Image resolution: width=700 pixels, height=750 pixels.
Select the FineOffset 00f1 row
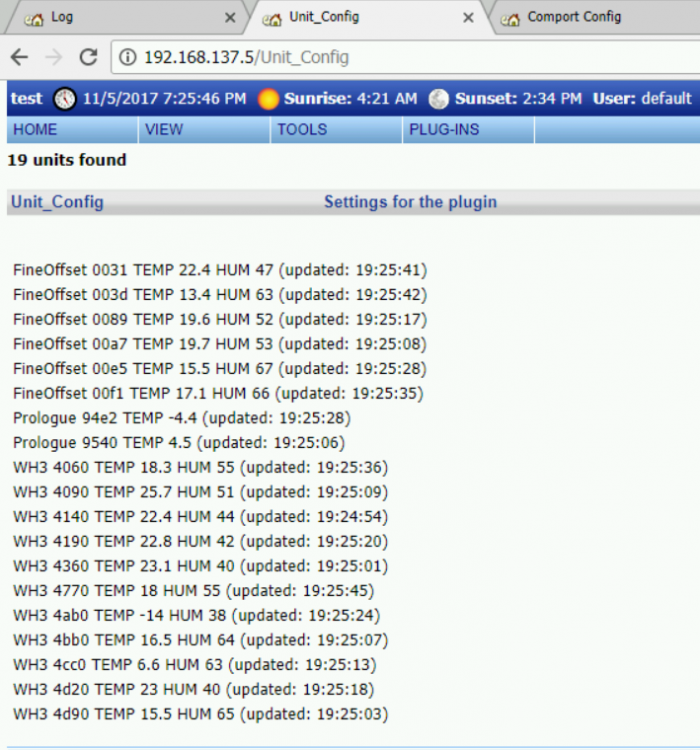pyautogui.click(x=218, y=394)
